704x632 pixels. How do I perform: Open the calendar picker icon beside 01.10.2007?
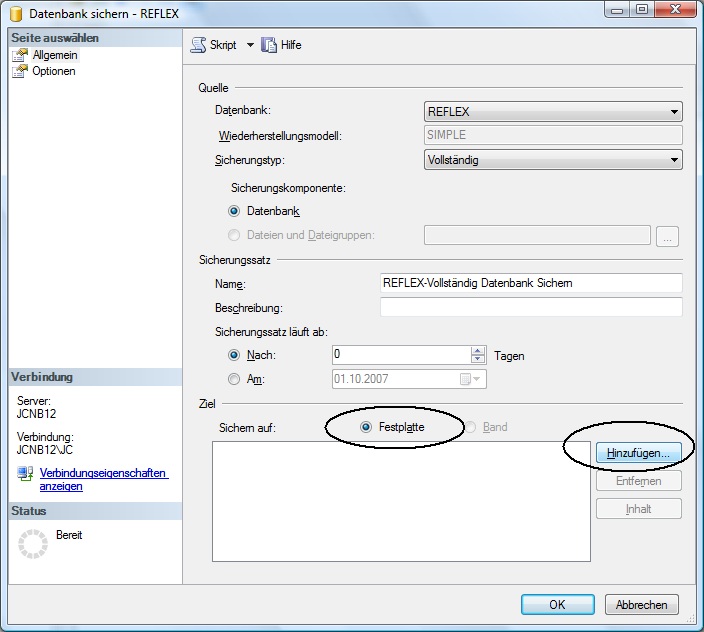tap(470, 379)
